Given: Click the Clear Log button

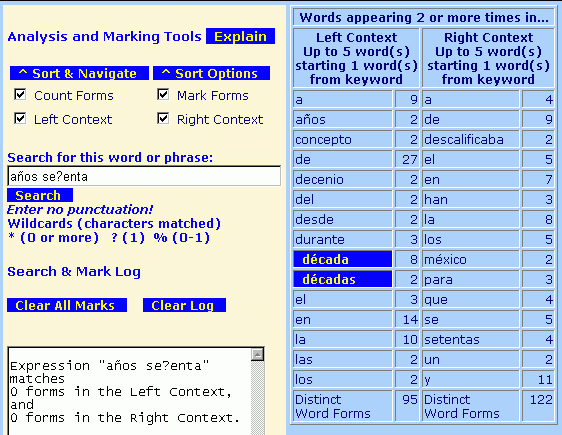Looking at the screenshot, I should click(184, 305).
